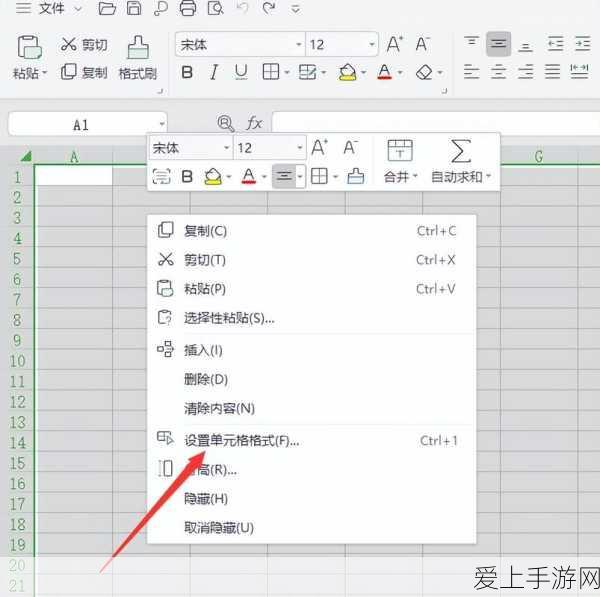
Task: Increase indent in ribbon
Action: coord(582,44)
